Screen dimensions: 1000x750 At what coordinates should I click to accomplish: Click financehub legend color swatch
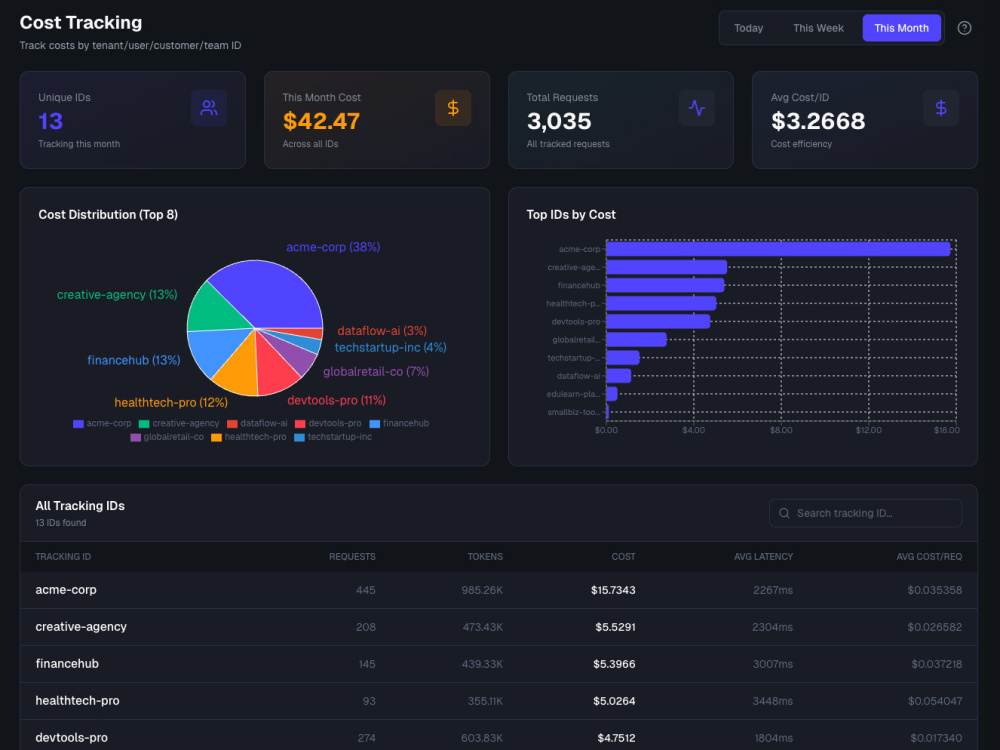pos(375,424)
